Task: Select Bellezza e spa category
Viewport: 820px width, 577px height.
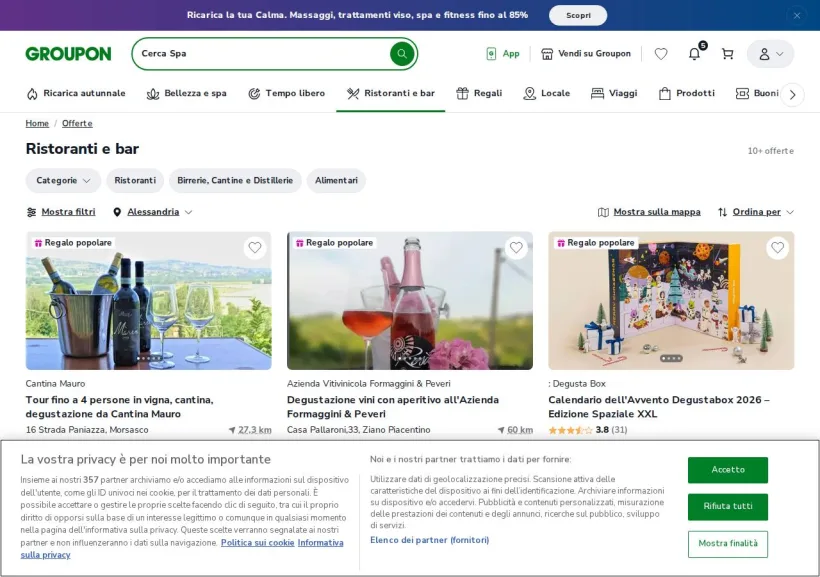Action: pyautogui.click(x=187, y=93)
